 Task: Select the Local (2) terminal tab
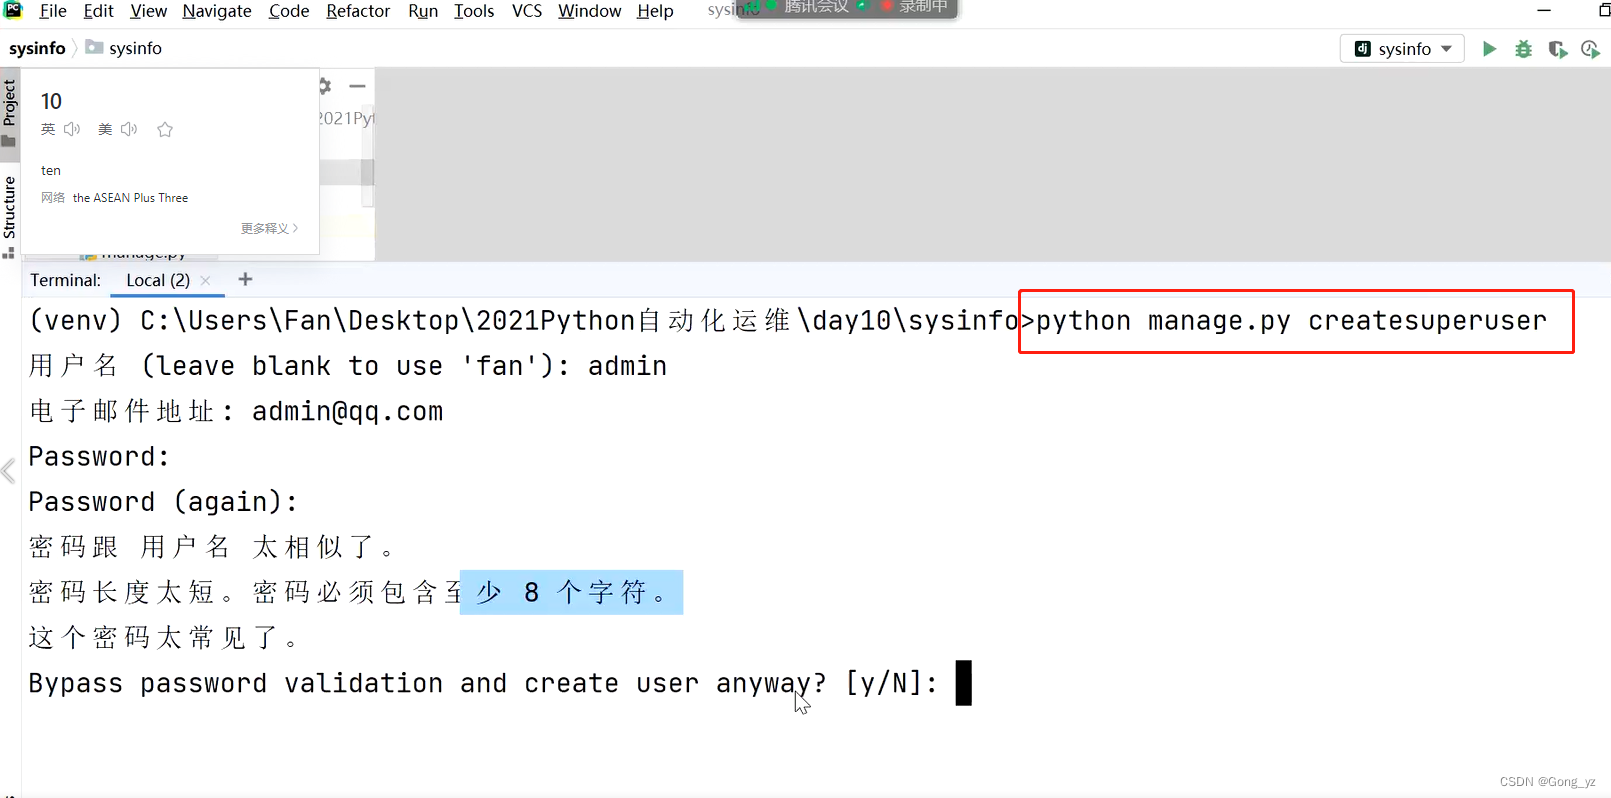[x=158, y=280]
